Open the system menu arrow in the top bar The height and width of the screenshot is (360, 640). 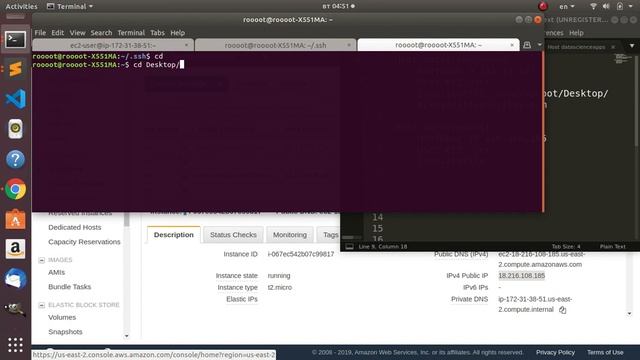coord(630,6)
